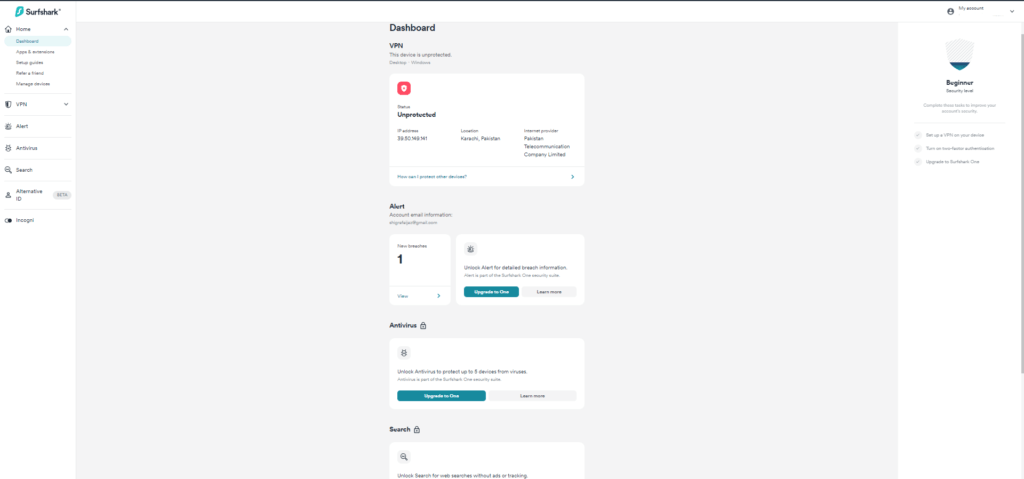Click the VPN shield icon in sidebar
The image size is (1024, 479).
tap(8, 105)
